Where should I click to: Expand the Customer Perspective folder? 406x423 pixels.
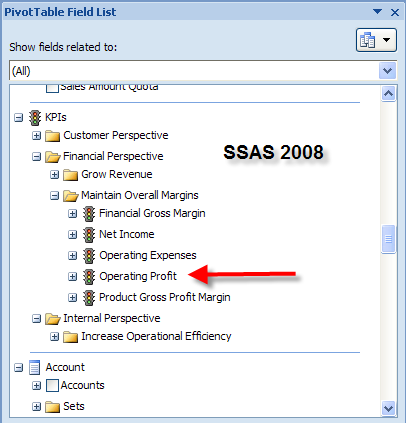[36, 136]
